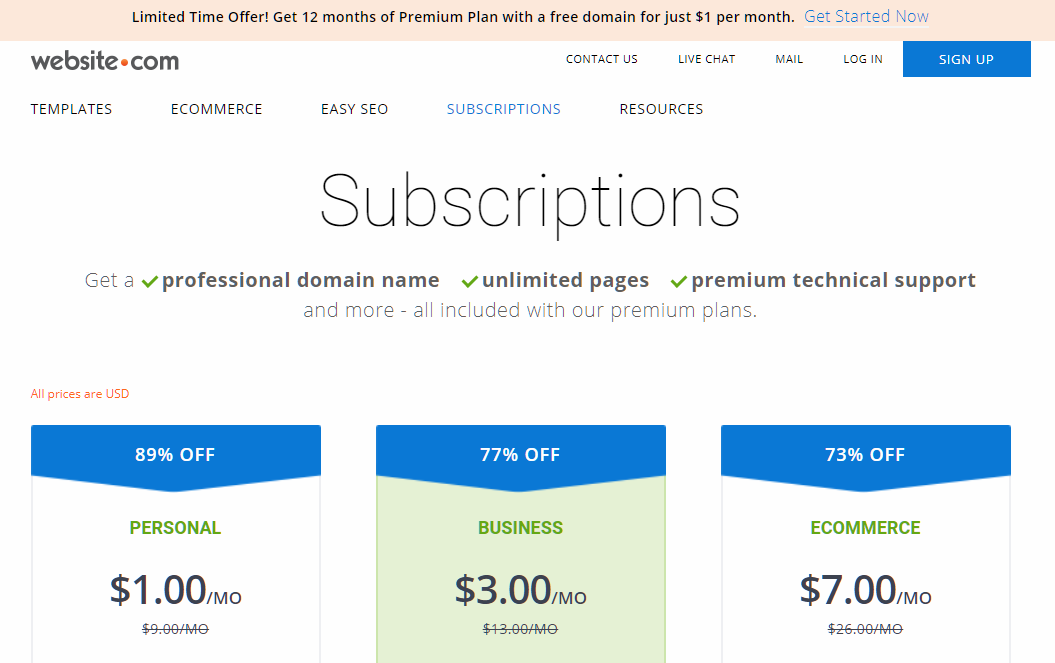1055x663 pixels.
Task: Open the Templates menu
Action: click(71, 109)
